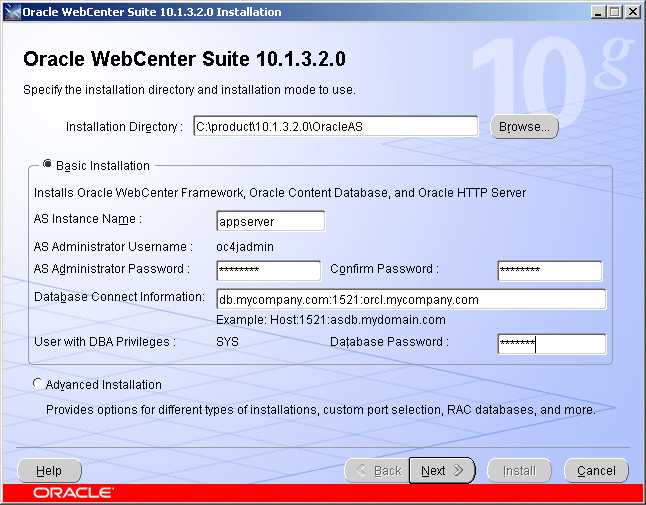Select the Basic Installation radio button

tap(47, 164)
